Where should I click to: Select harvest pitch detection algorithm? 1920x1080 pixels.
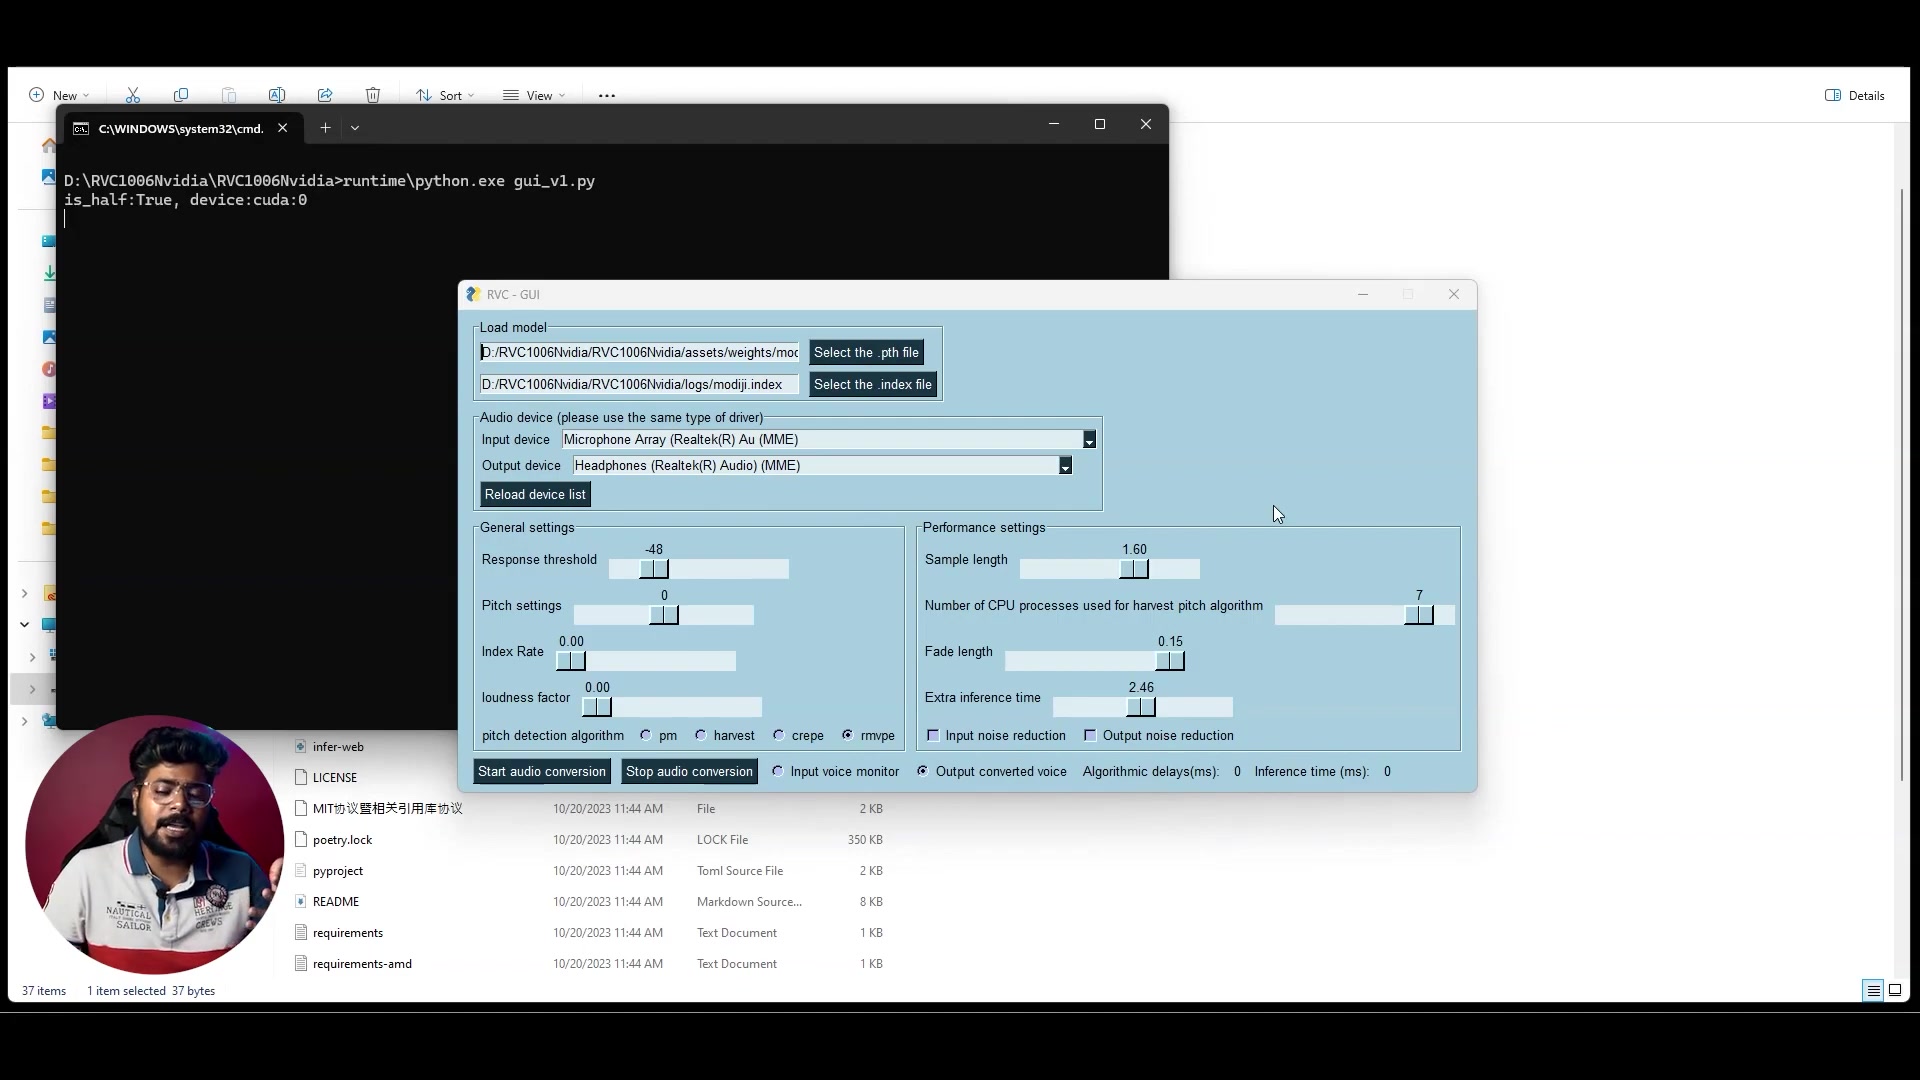click(701, 735)
